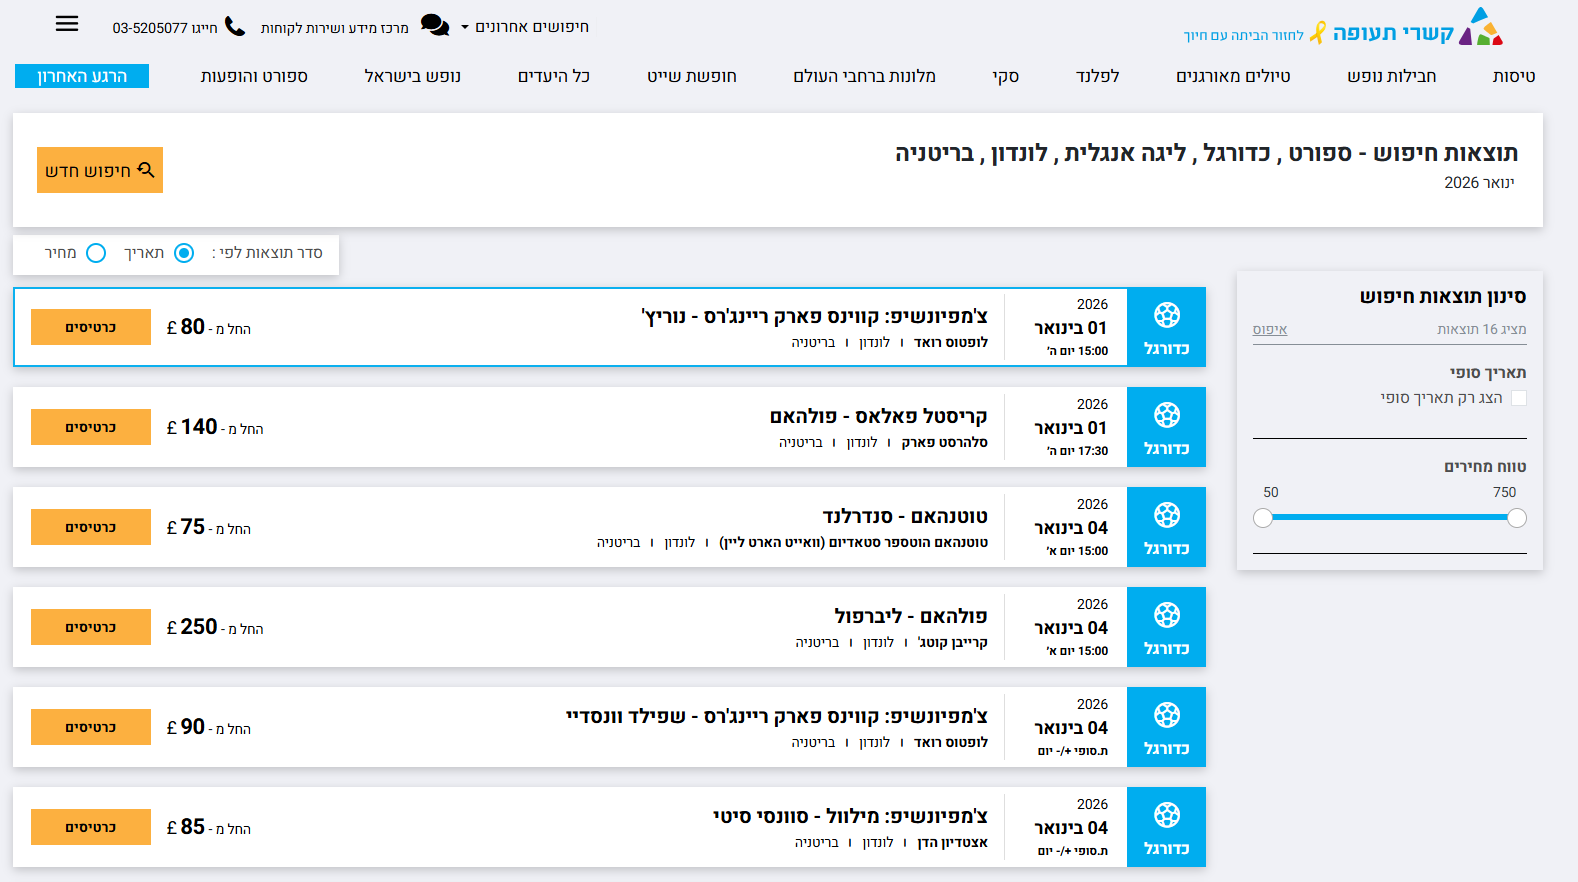Open the חופשות שייט menu item
Screen dimensions: 1578x882
pos(691,76)
